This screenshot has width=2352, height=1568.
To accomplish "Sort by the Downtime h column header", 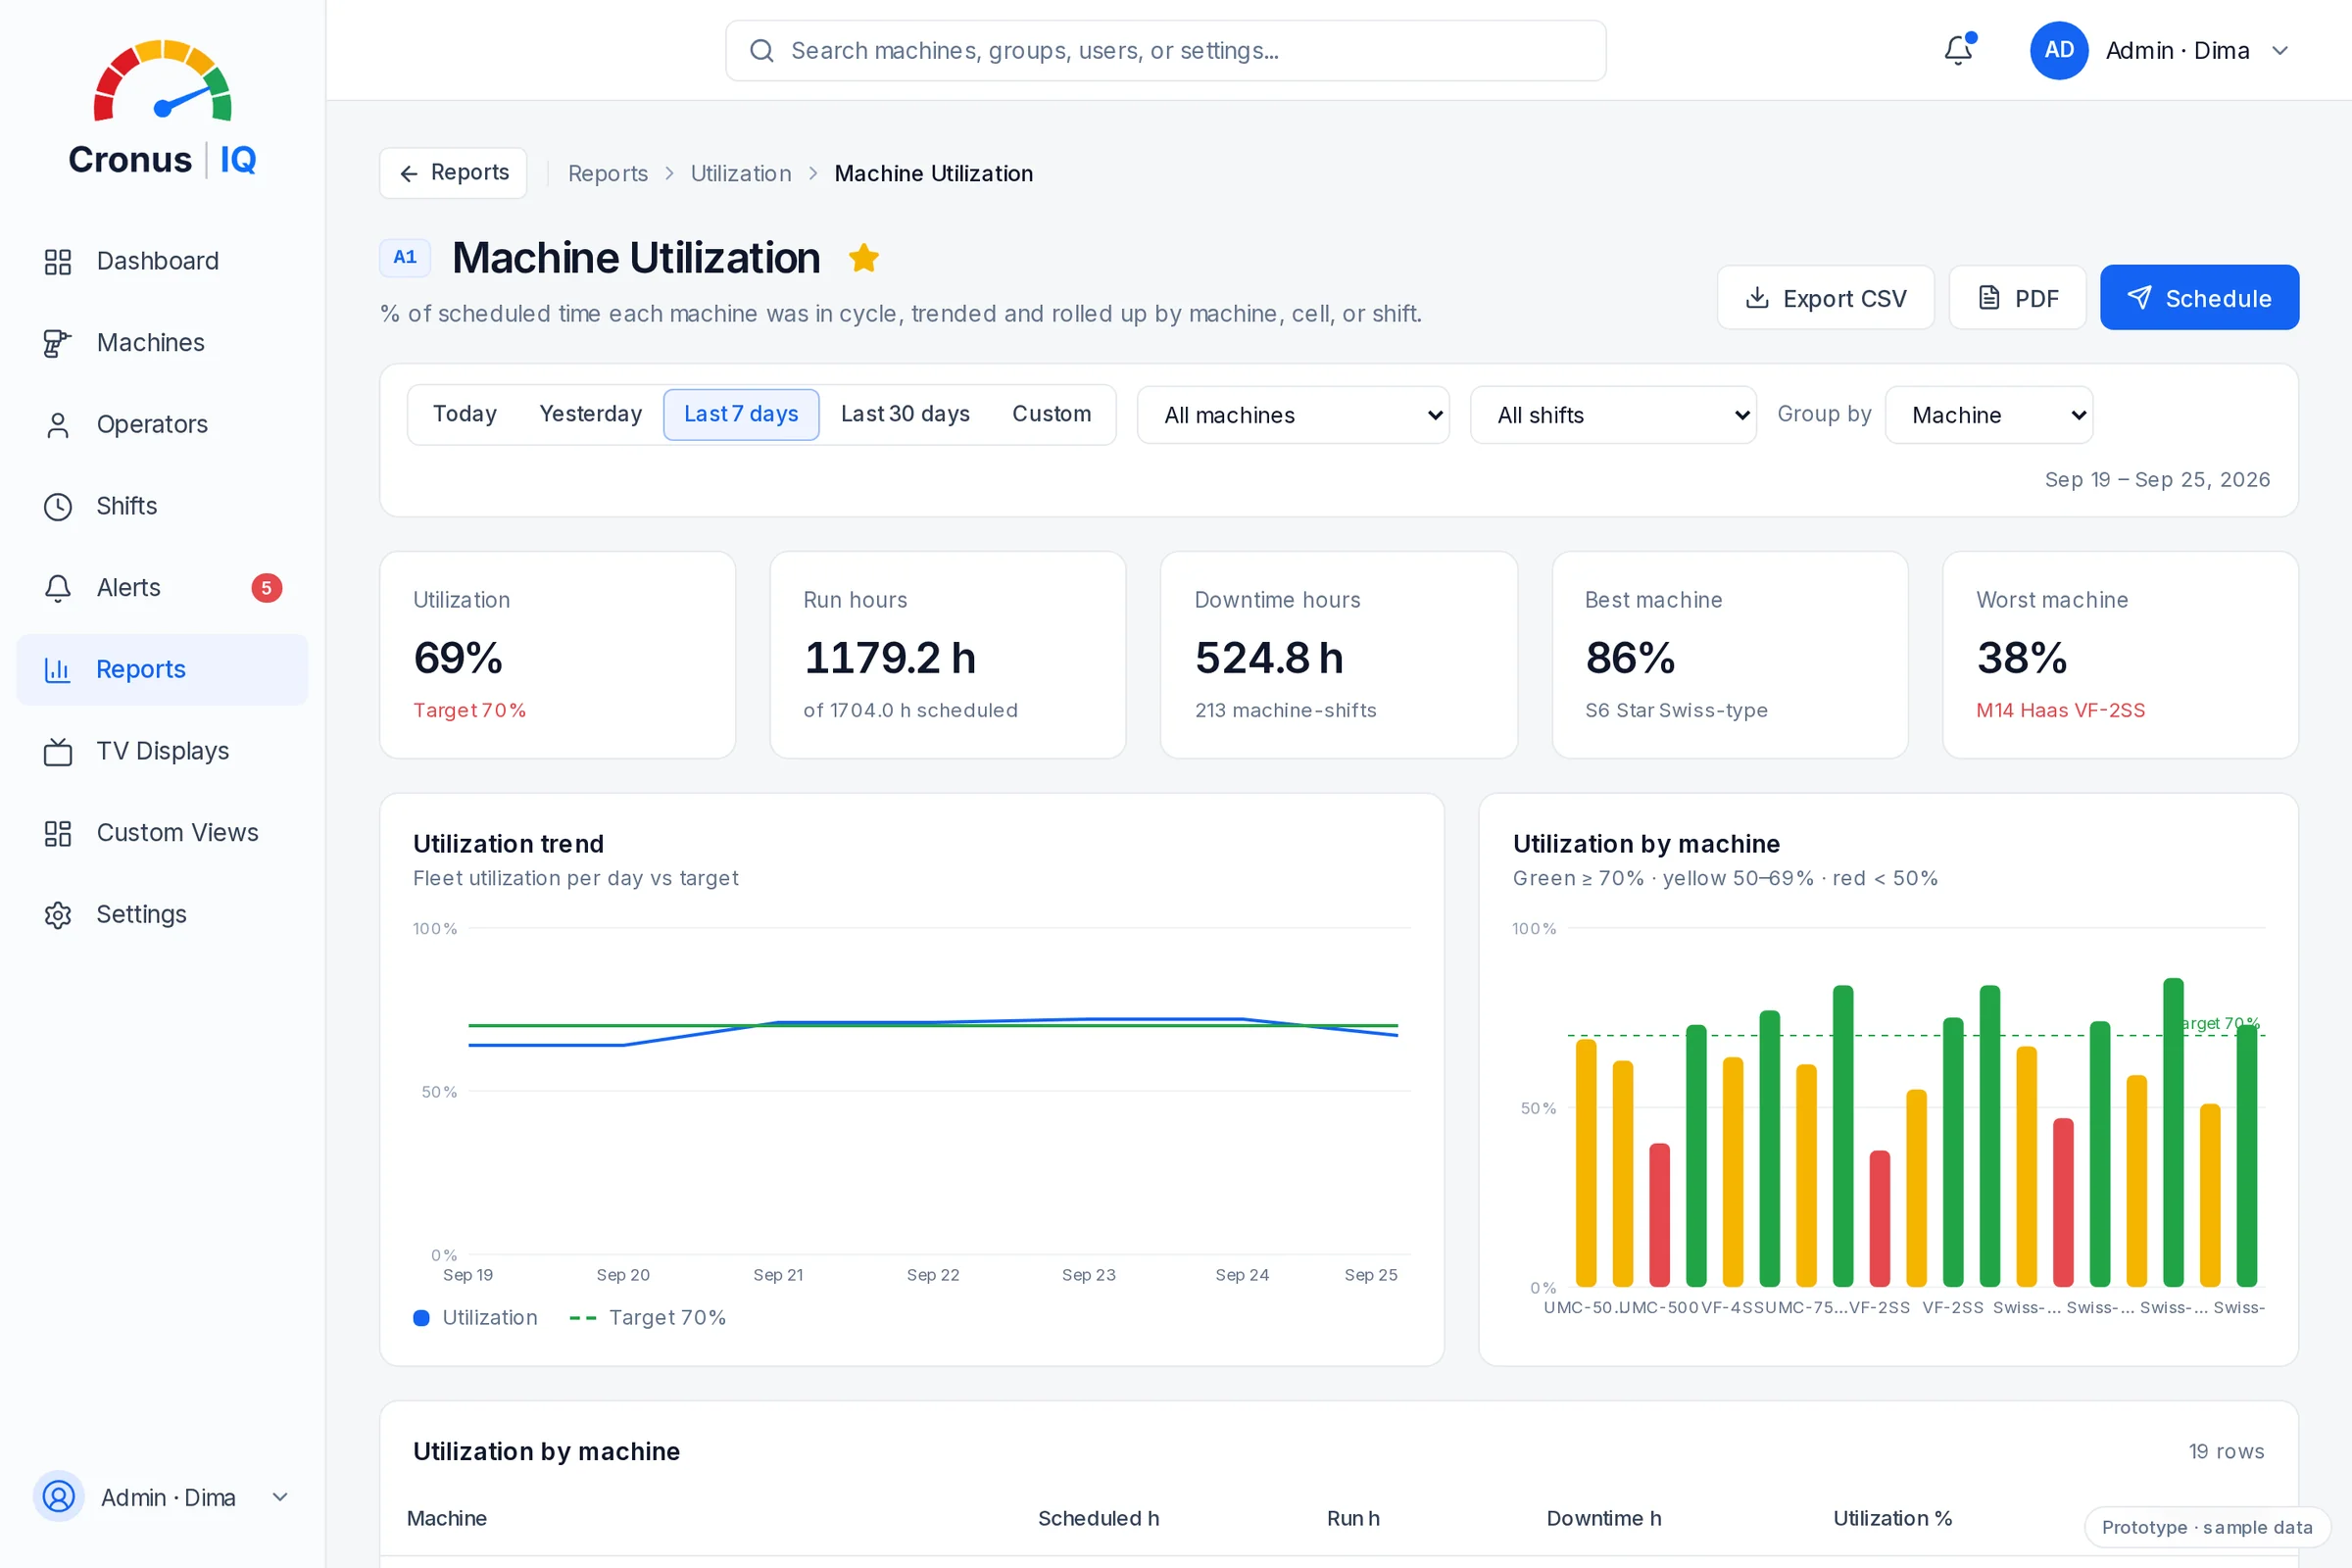I will 1604,1518.
